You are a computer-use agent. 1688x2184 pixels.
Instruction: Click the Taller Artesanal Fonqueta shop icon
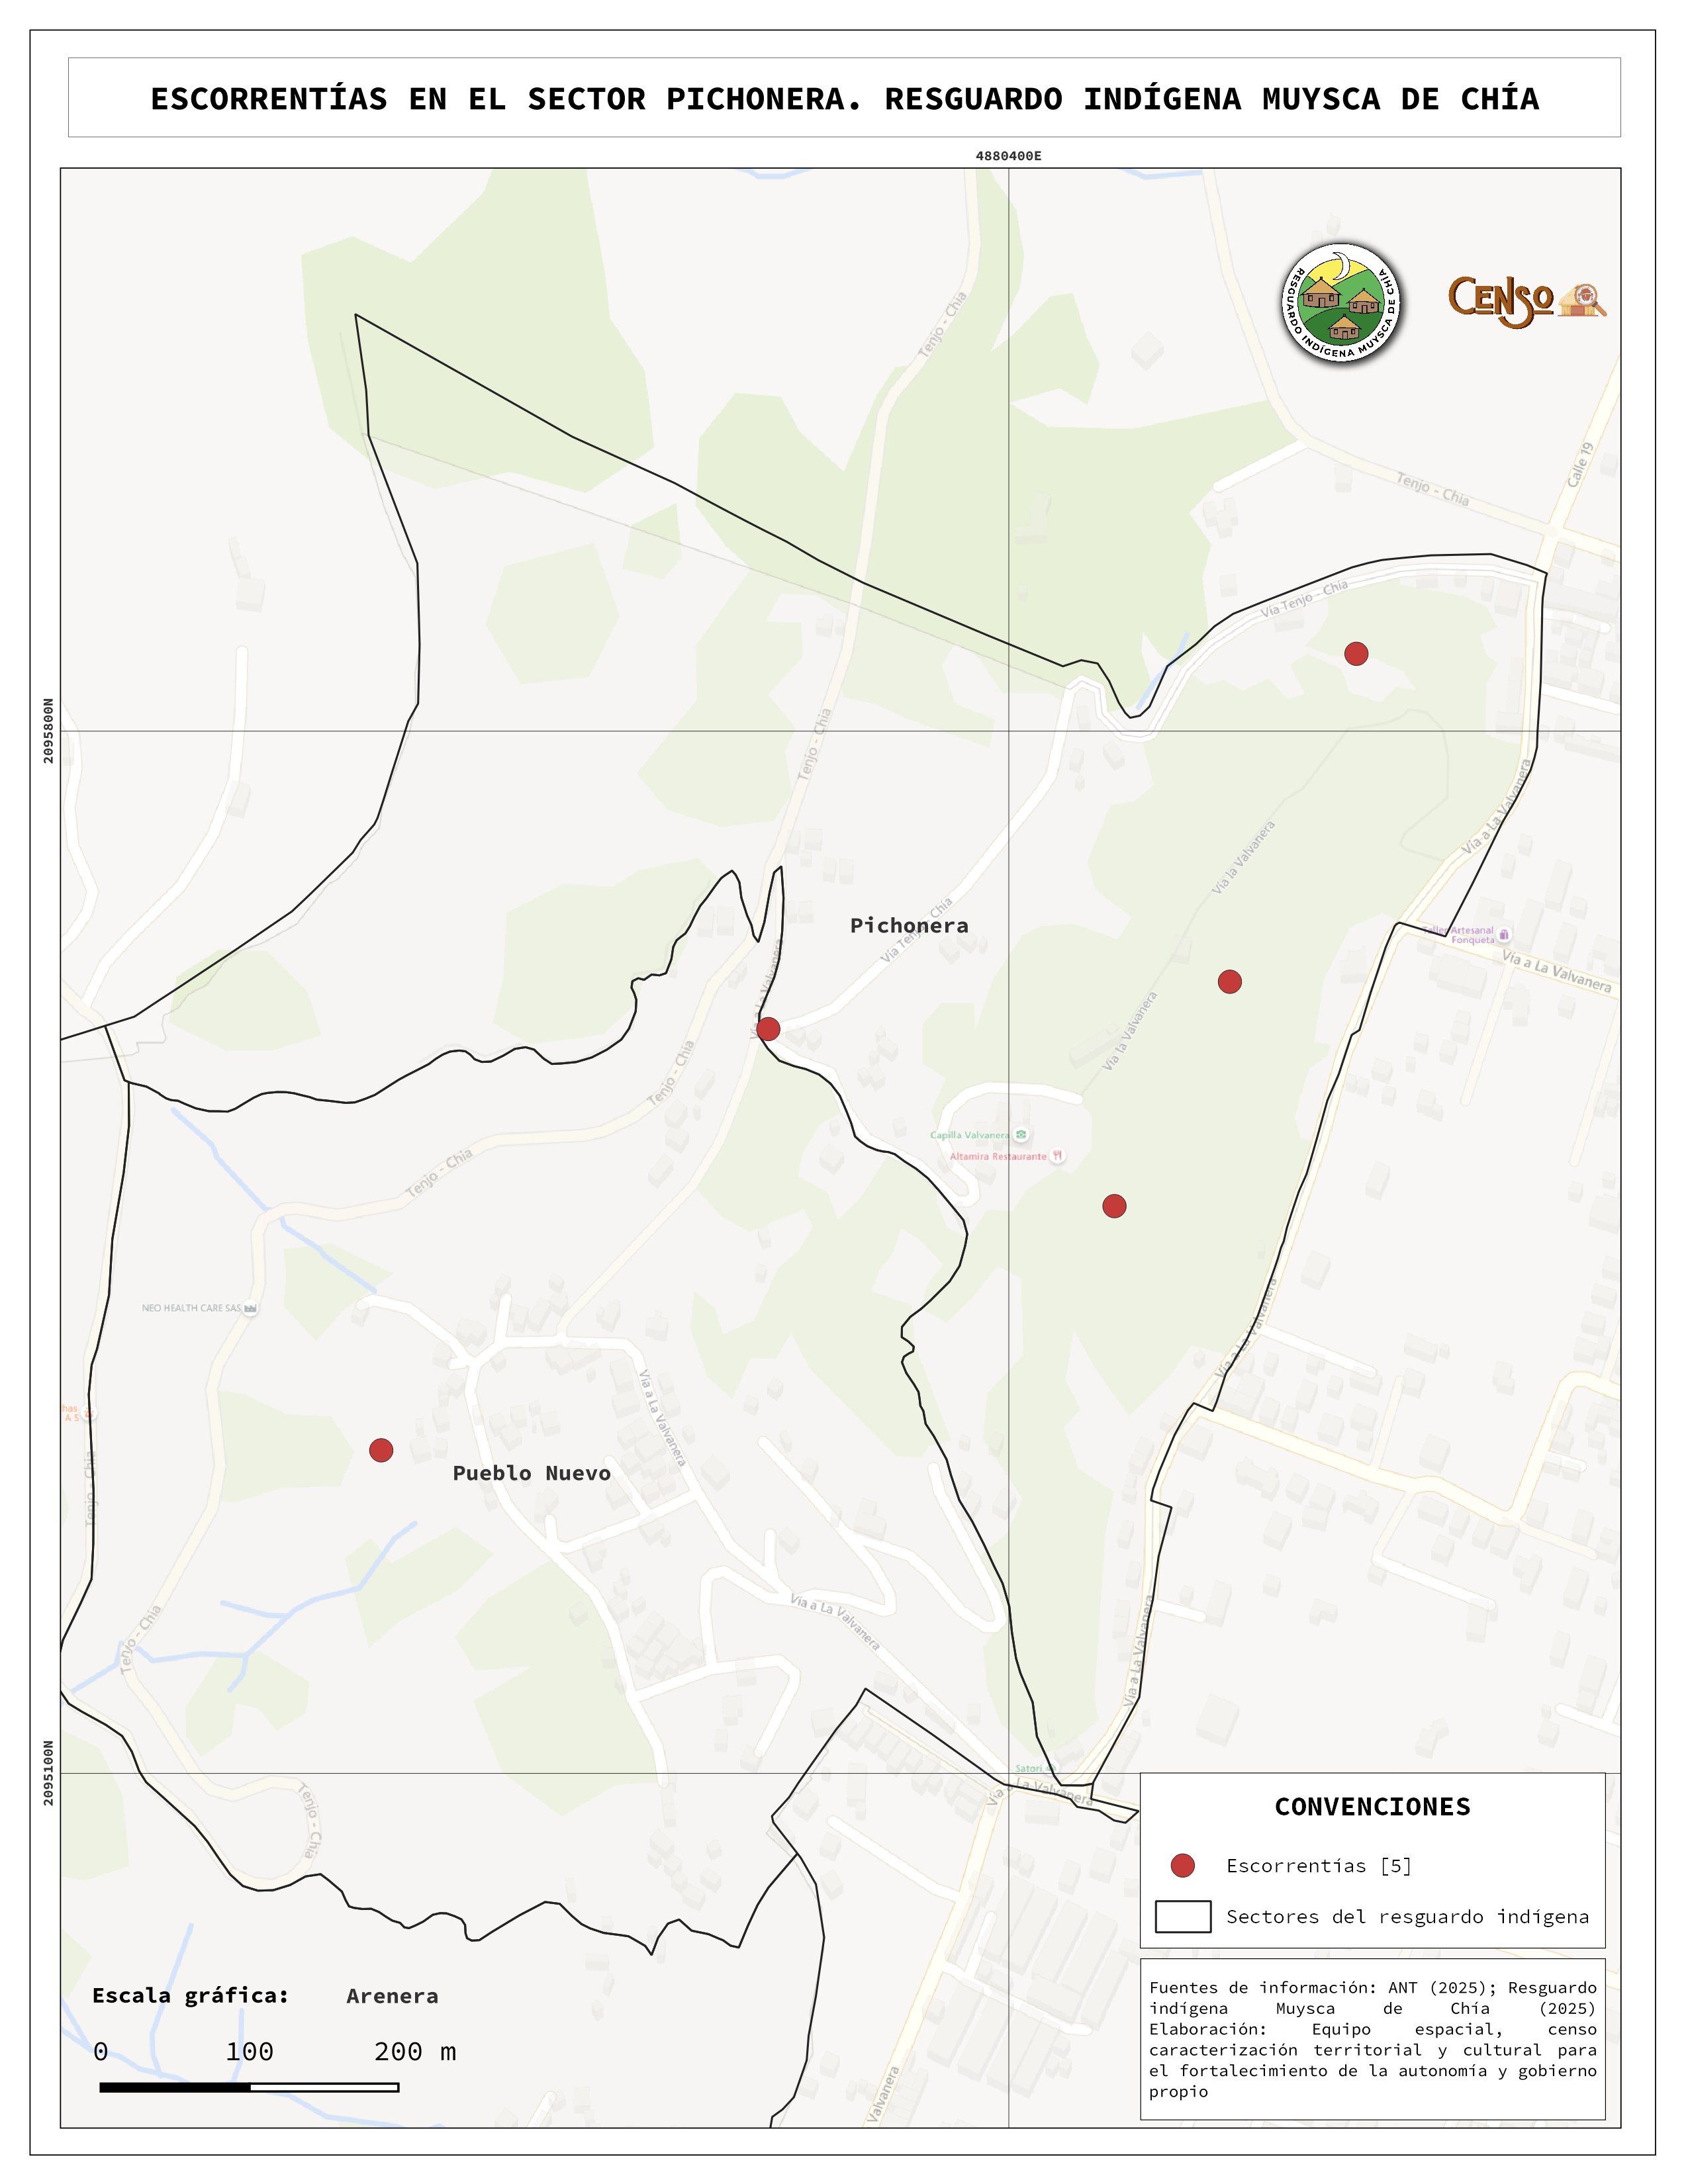tap(1504, 935)
